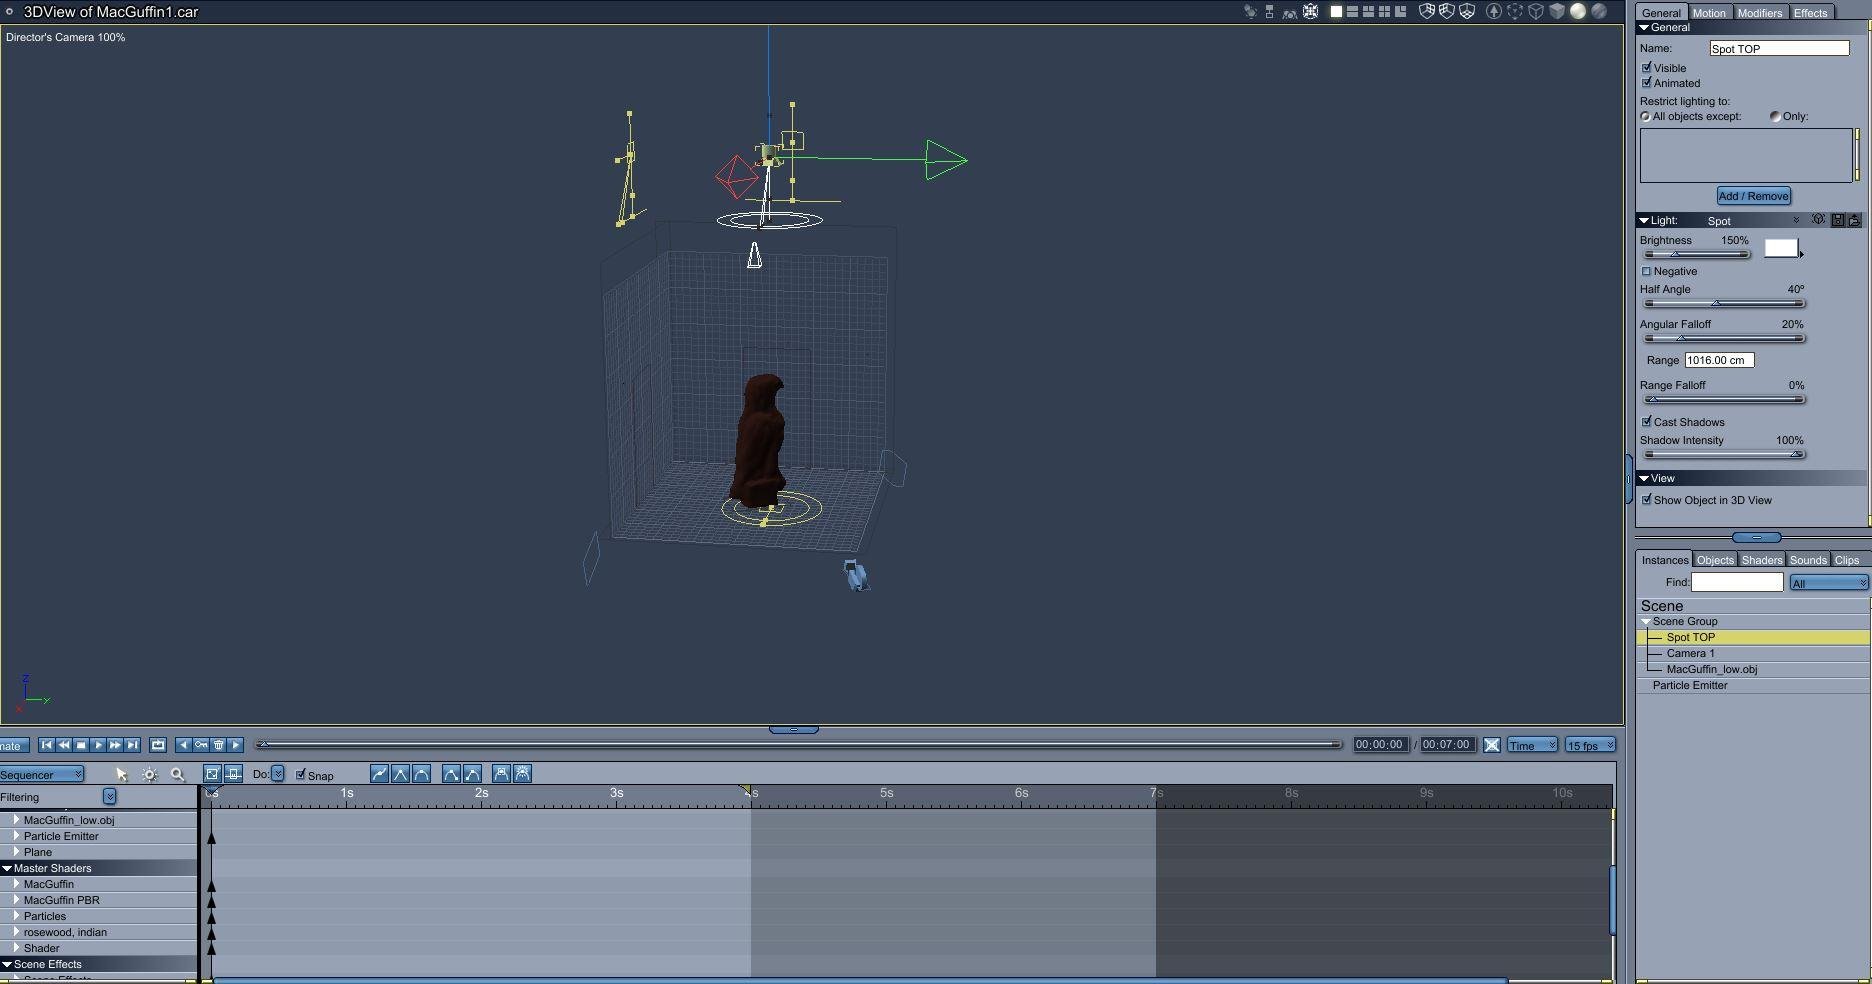This screenshot has width=1872, height=984.
Task: Toggle the Animated checkbox
Action: [1647, 83]
